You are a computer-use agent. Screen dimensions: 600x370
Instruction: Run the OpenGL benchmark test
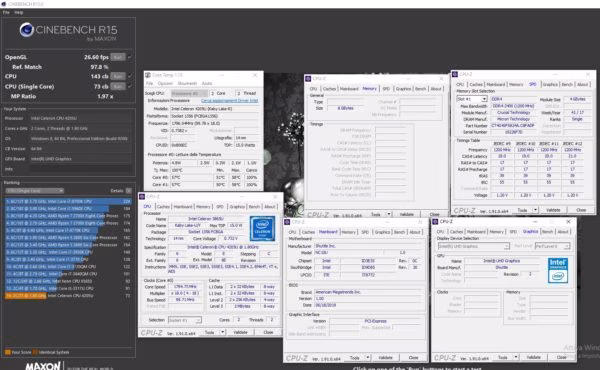pos(118,57)
